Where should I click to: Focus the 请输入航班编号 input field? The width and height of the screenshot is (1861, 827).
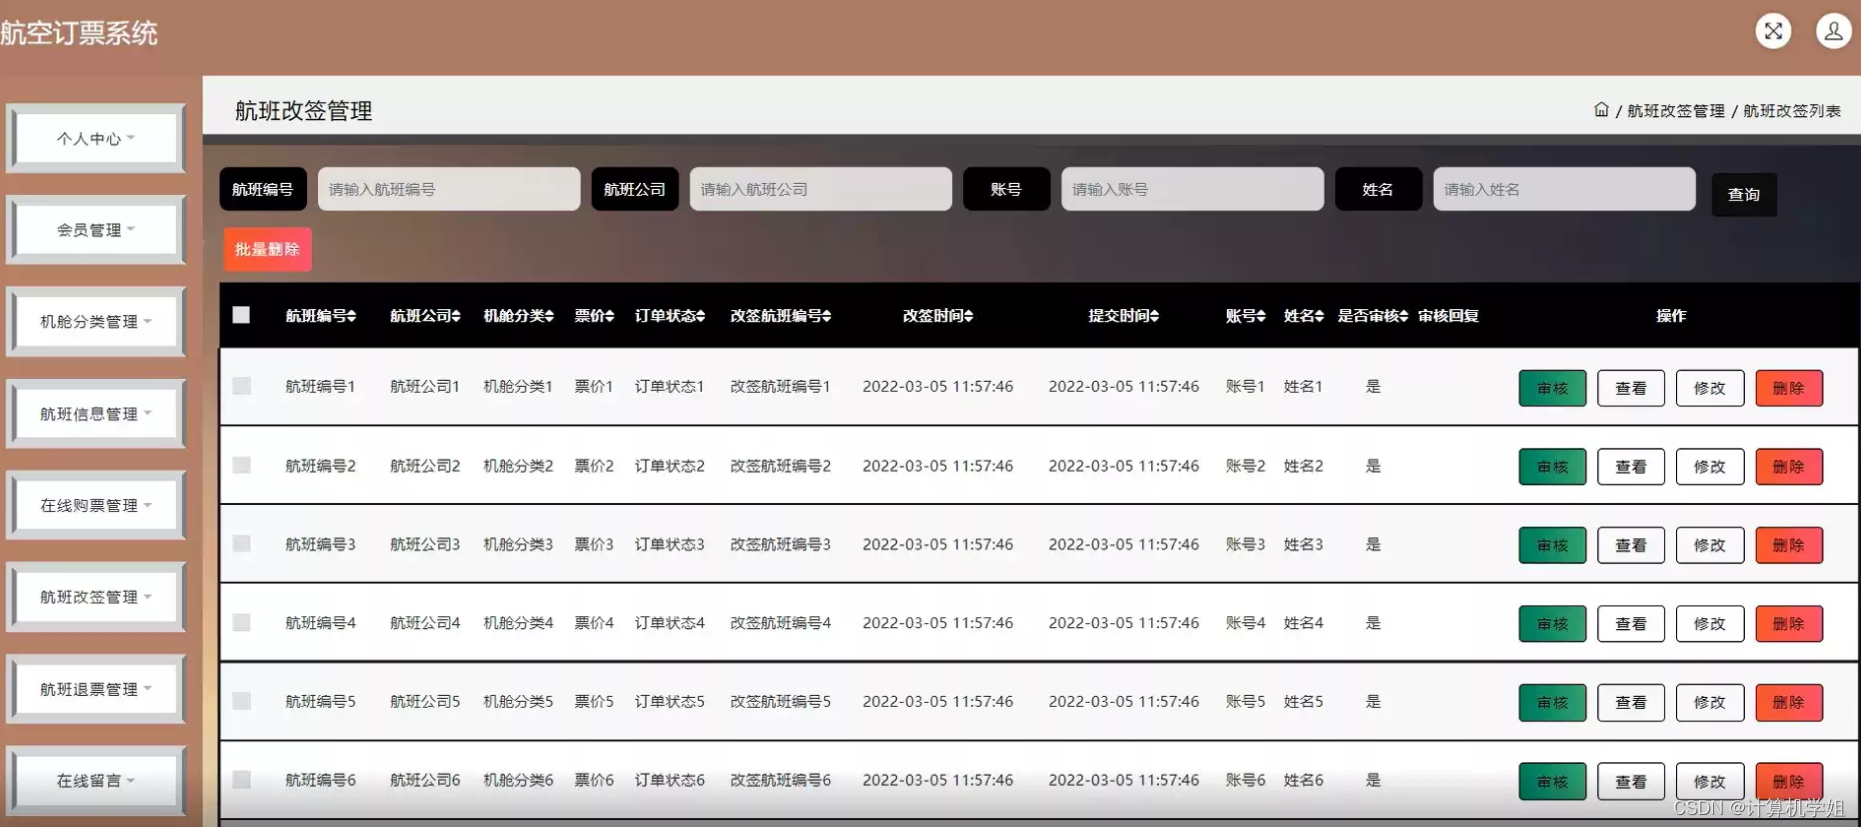449,189
